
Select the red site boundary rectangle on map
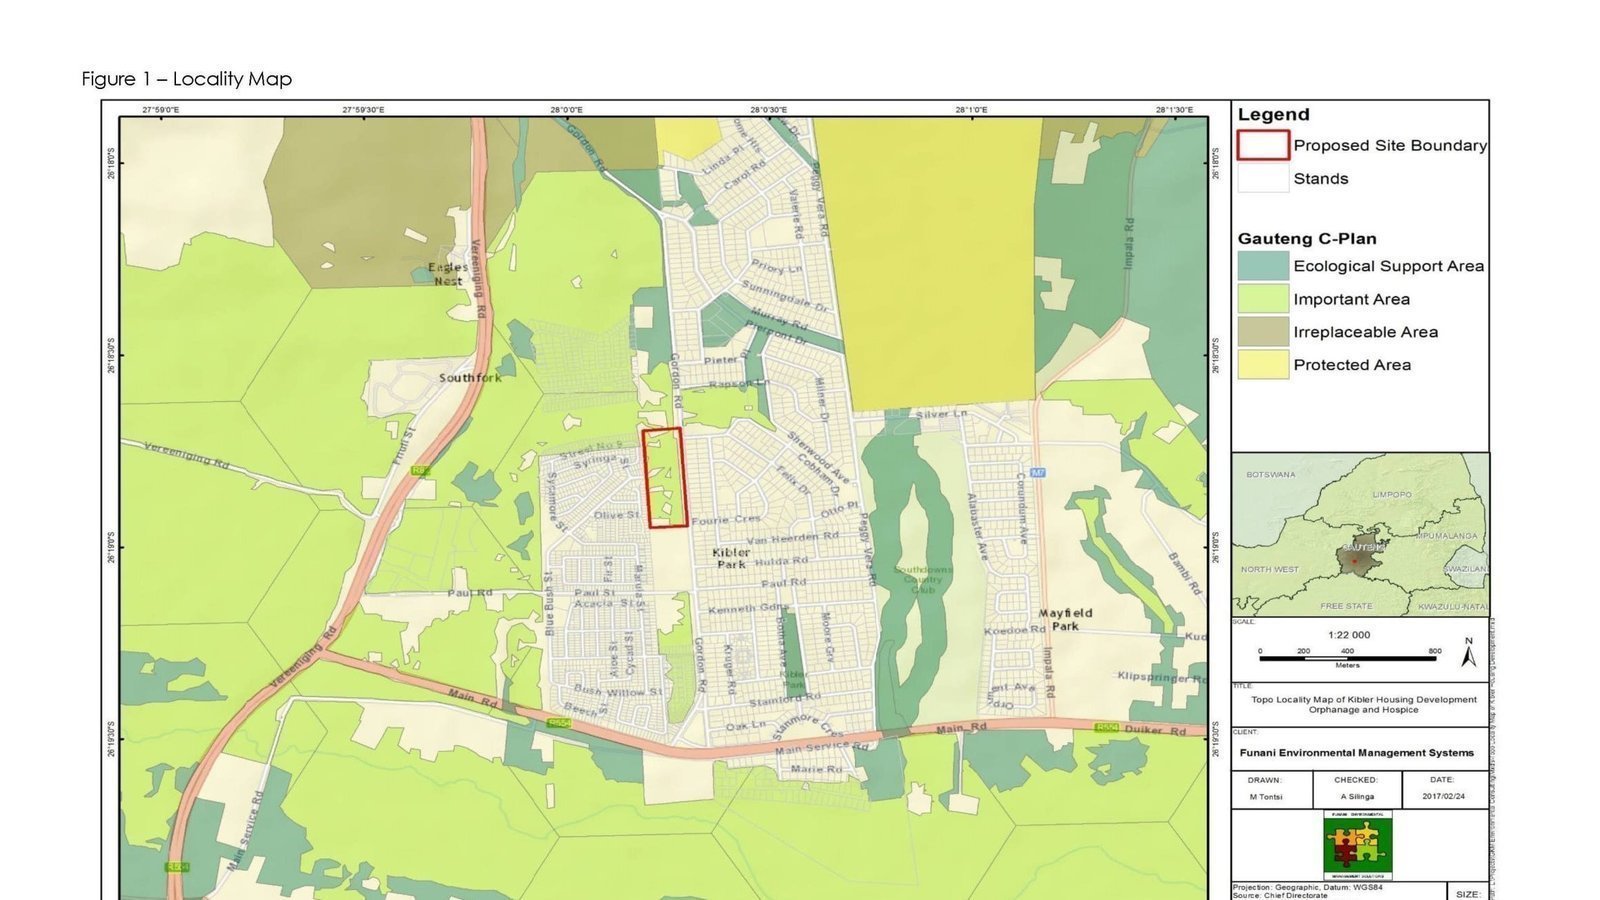[x=664, y=477]
